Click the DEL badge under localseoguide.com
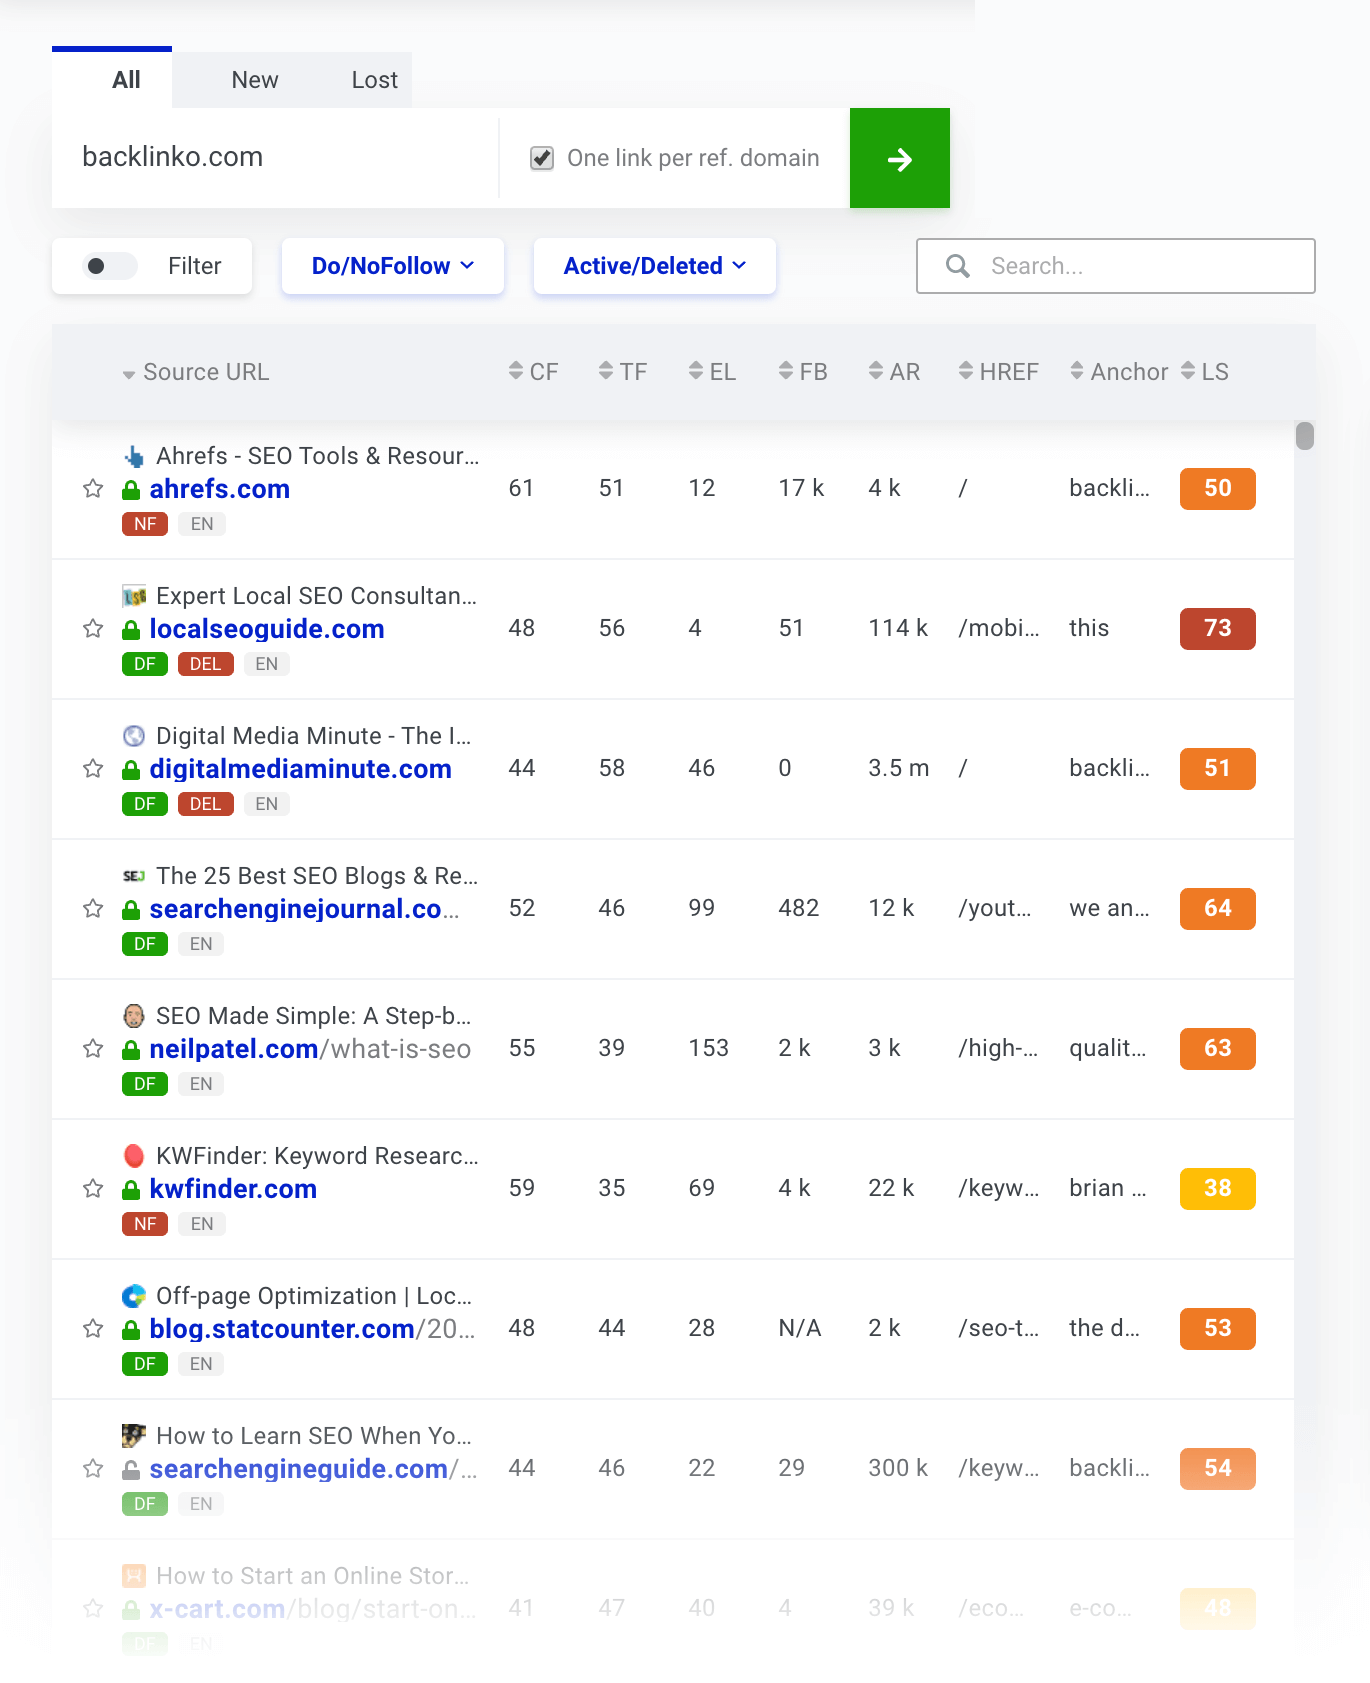 (206, 664)
